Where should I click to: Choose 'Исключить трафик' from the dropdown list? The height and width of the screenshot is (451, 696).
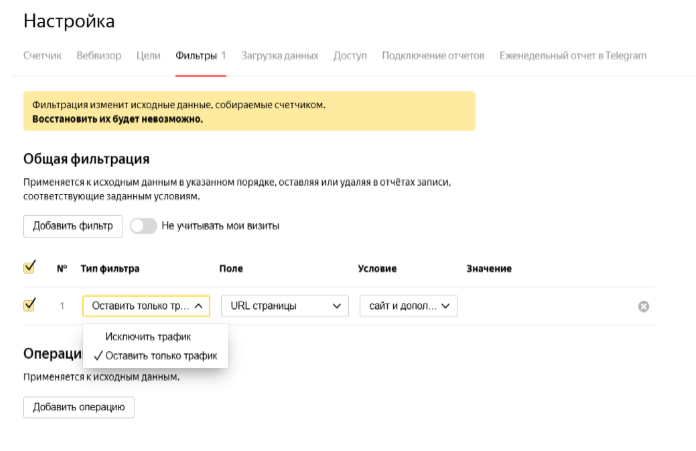[148, 337]
